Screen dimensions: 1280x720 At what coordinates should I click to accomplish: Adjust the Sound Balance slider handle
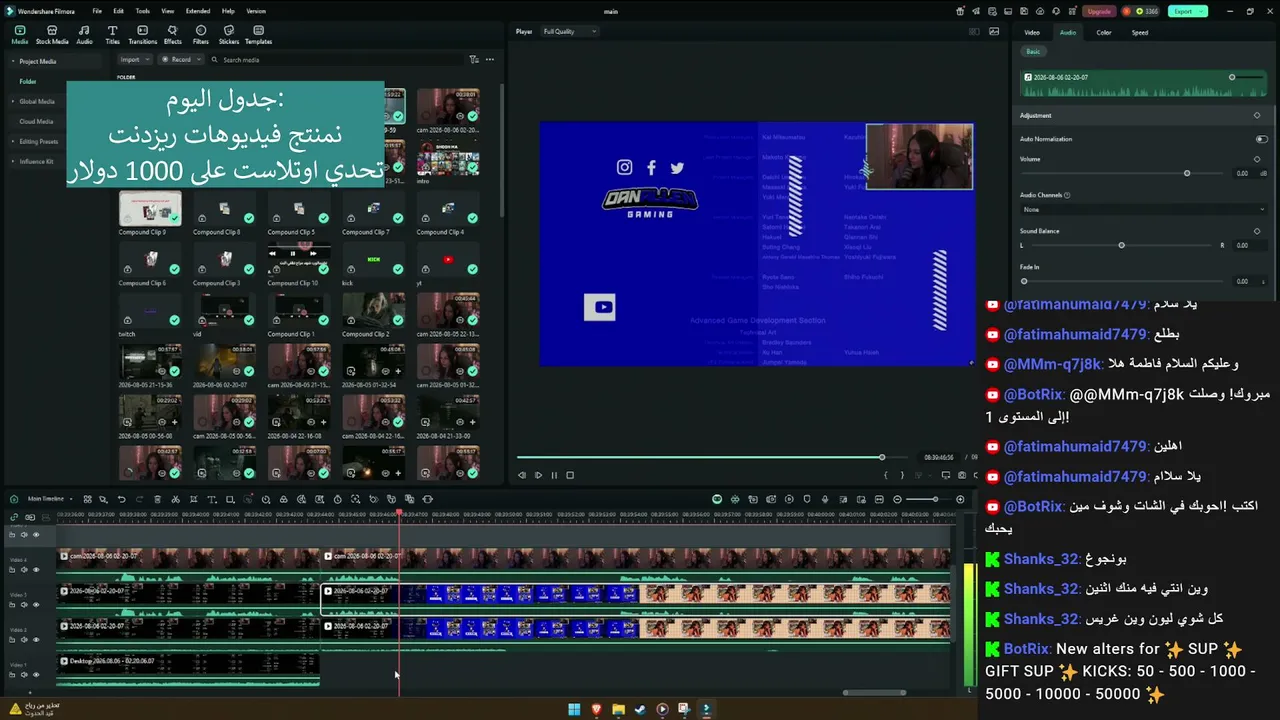(1121, 245)
